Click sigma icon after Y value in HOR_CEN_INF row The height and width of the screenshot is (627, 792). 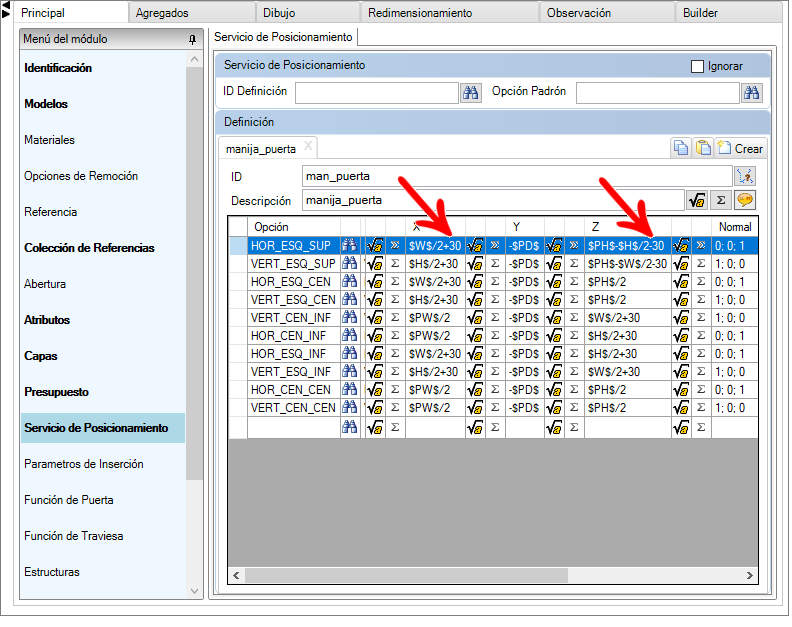574,335
